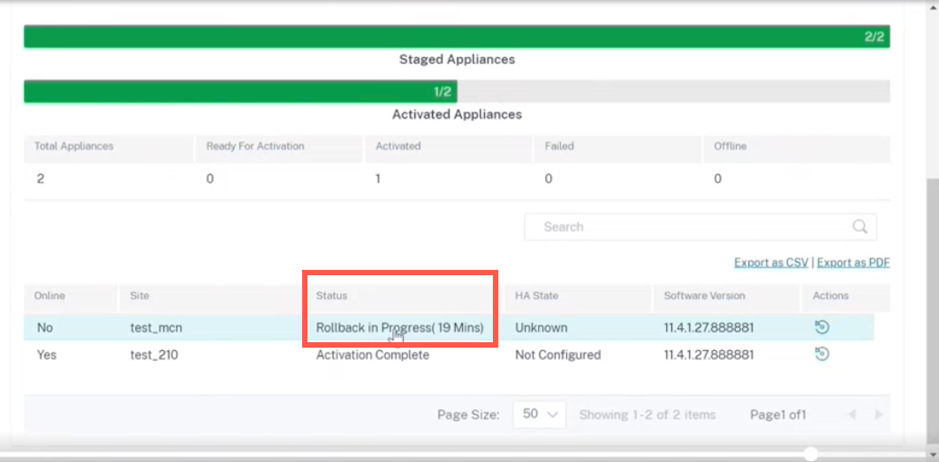This screenshot has width=939, height=462.
Task: Export the table as CSV
Action: pos(771,262)
